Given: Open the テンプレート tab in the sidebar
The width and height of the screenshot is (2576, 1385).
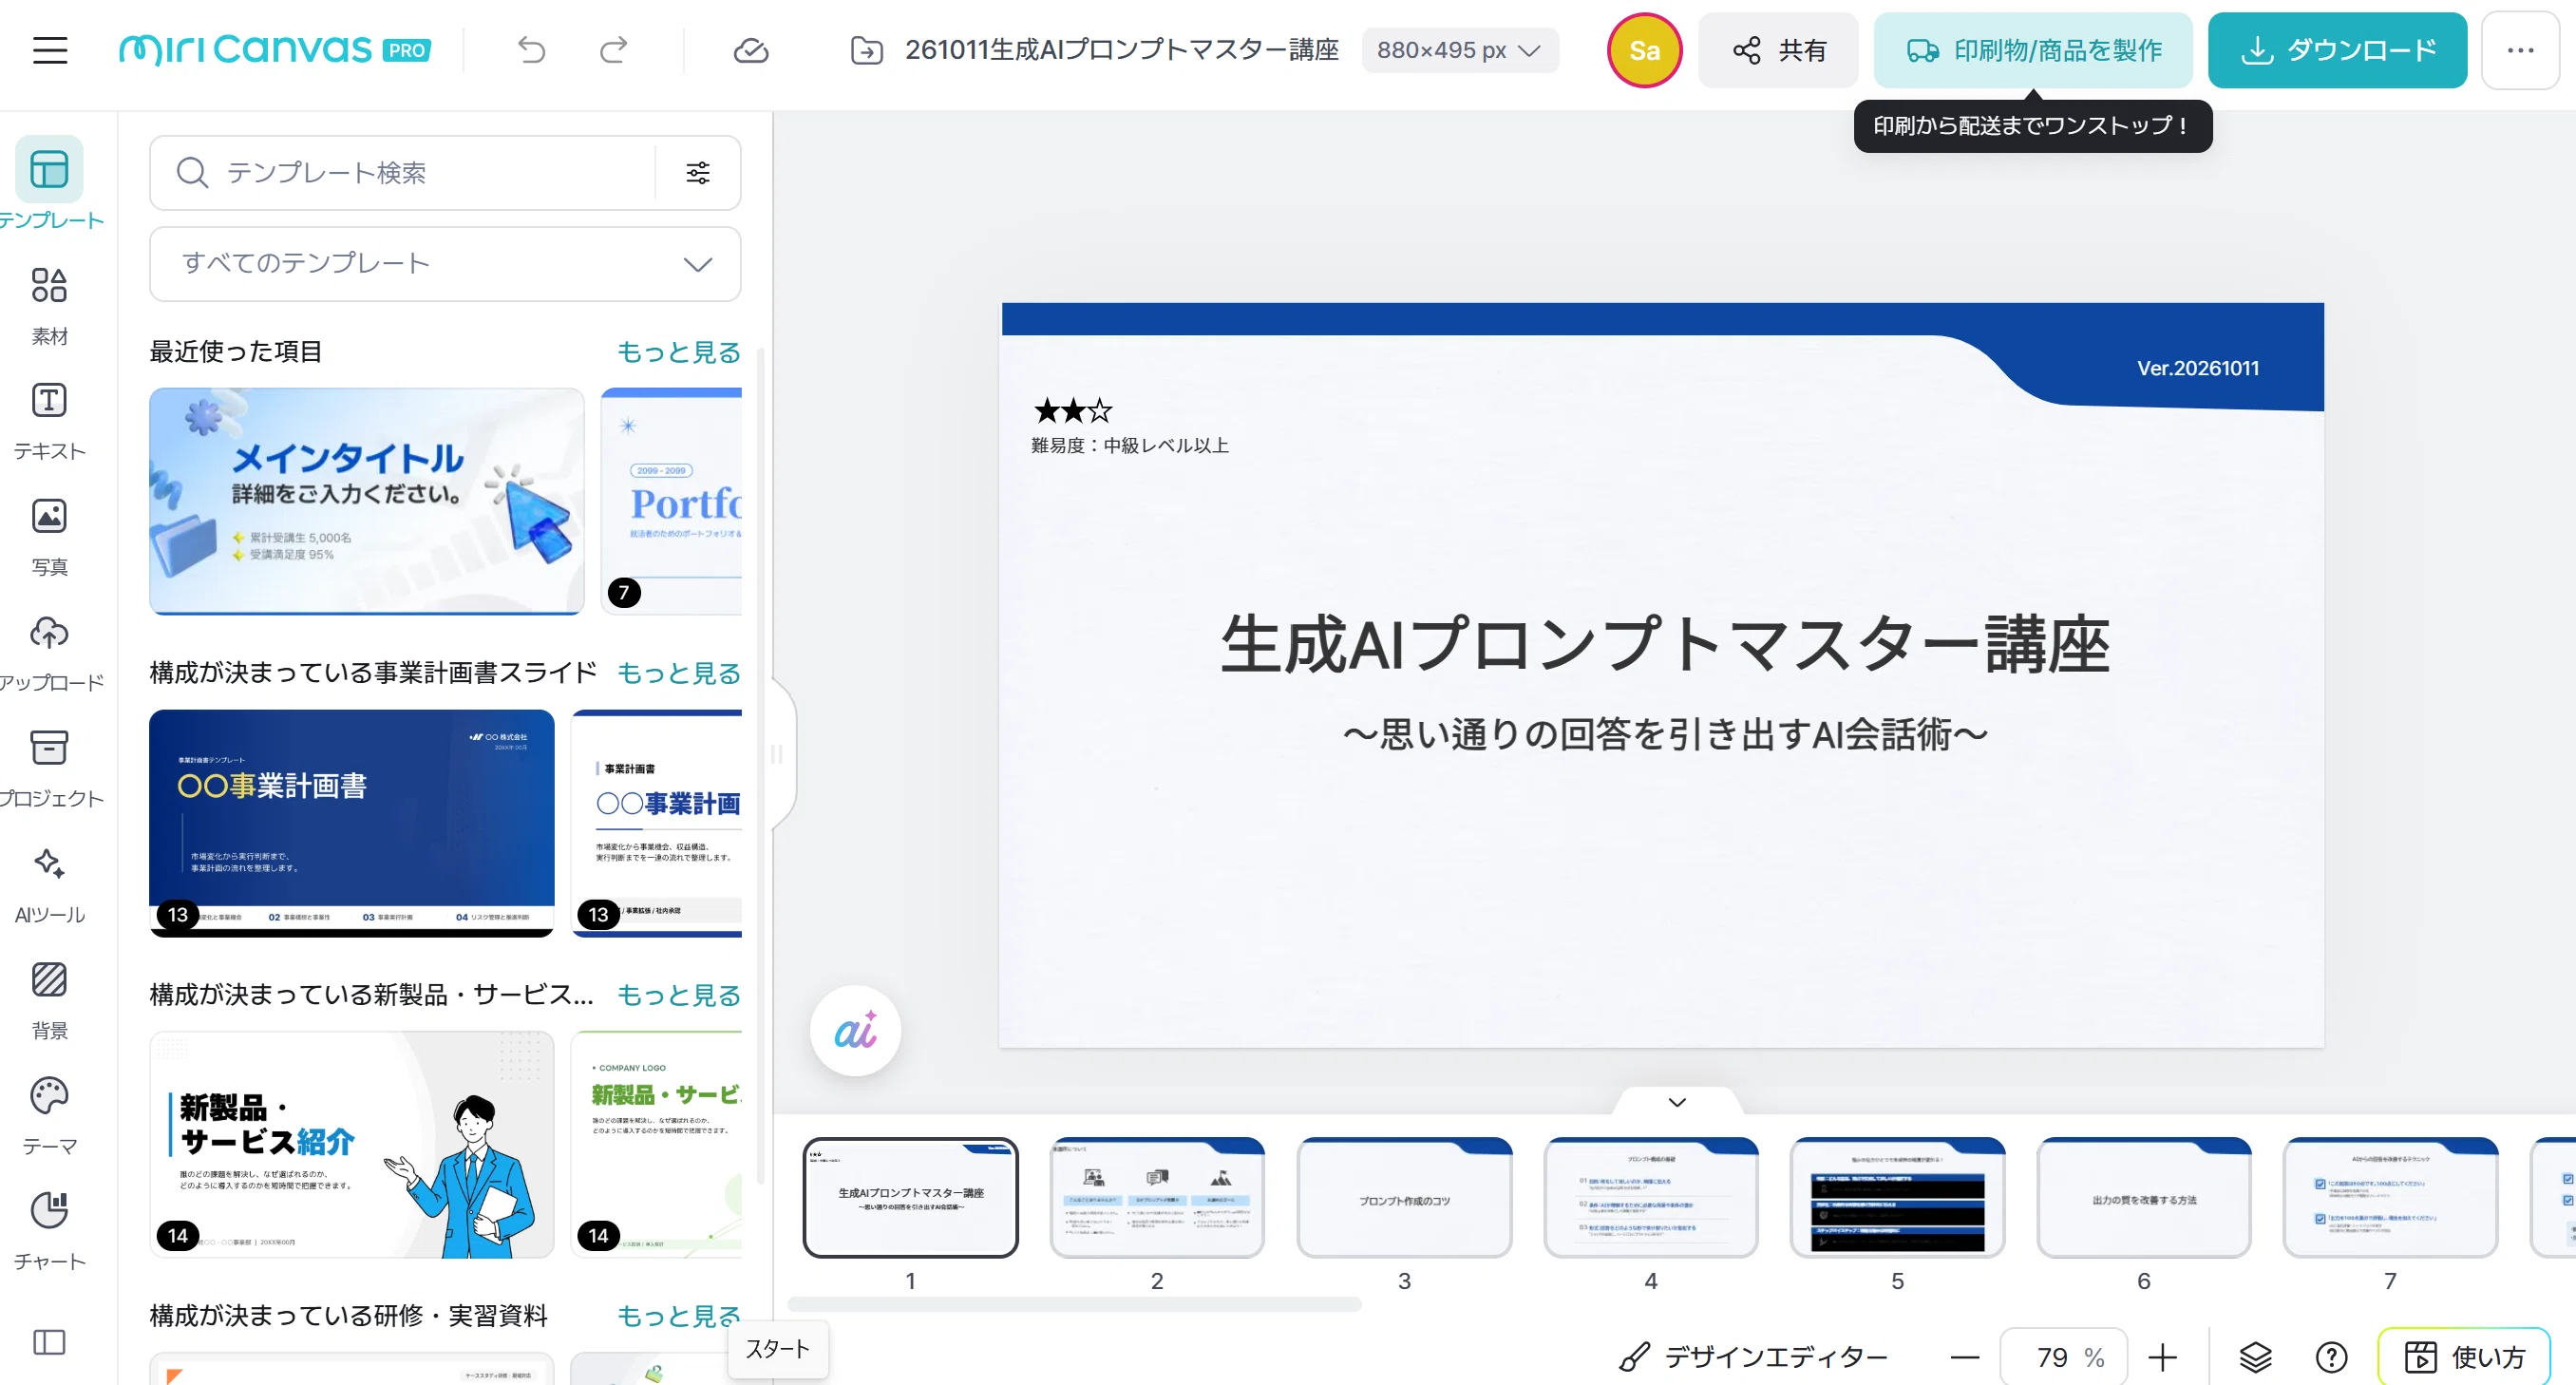Looking at the screenshot, I should [x=49, y=185].
